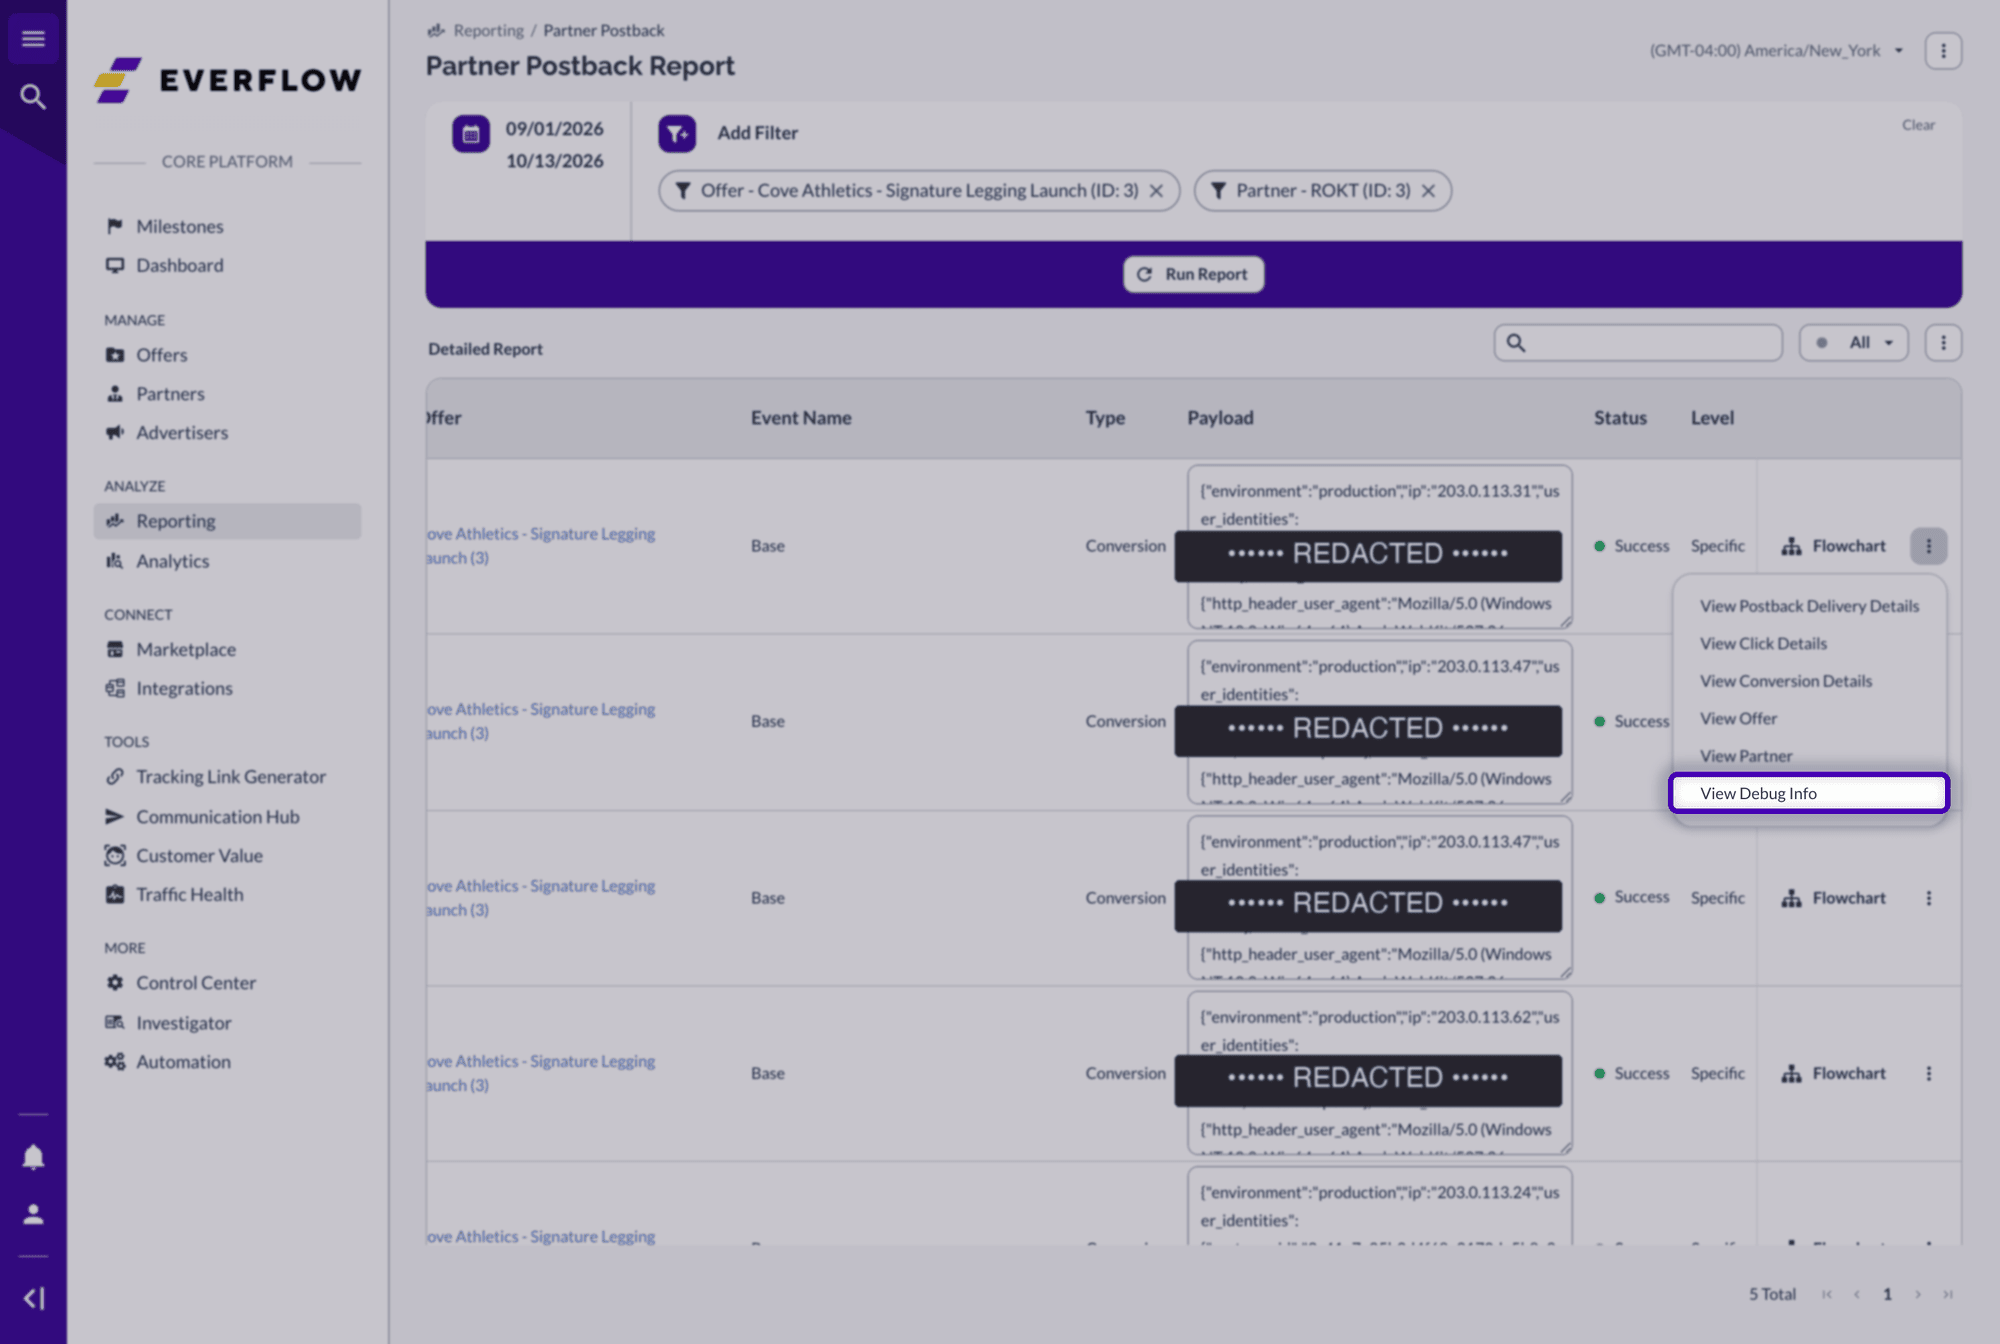Click Clear to reset filters

[x=1918, y=125]
